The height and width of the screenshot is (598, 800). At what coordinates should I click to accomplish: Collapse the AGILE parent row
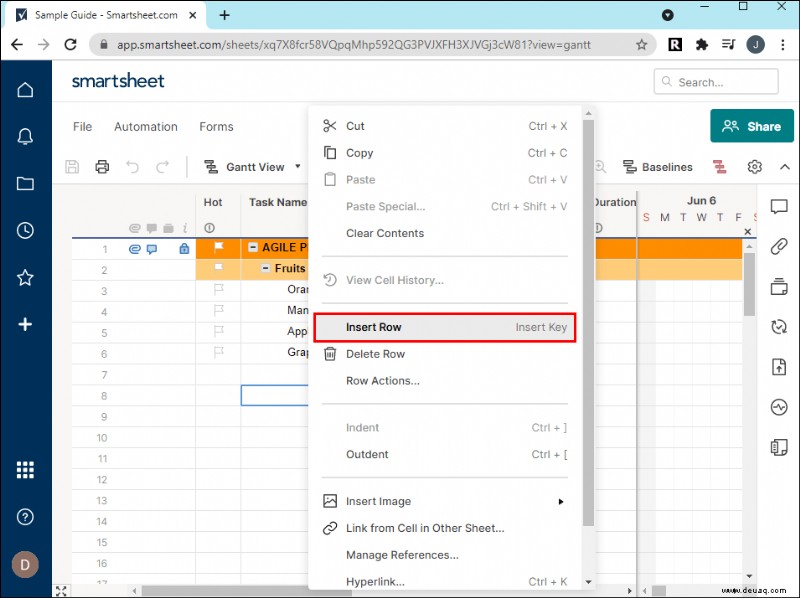(x=253, y=247)
